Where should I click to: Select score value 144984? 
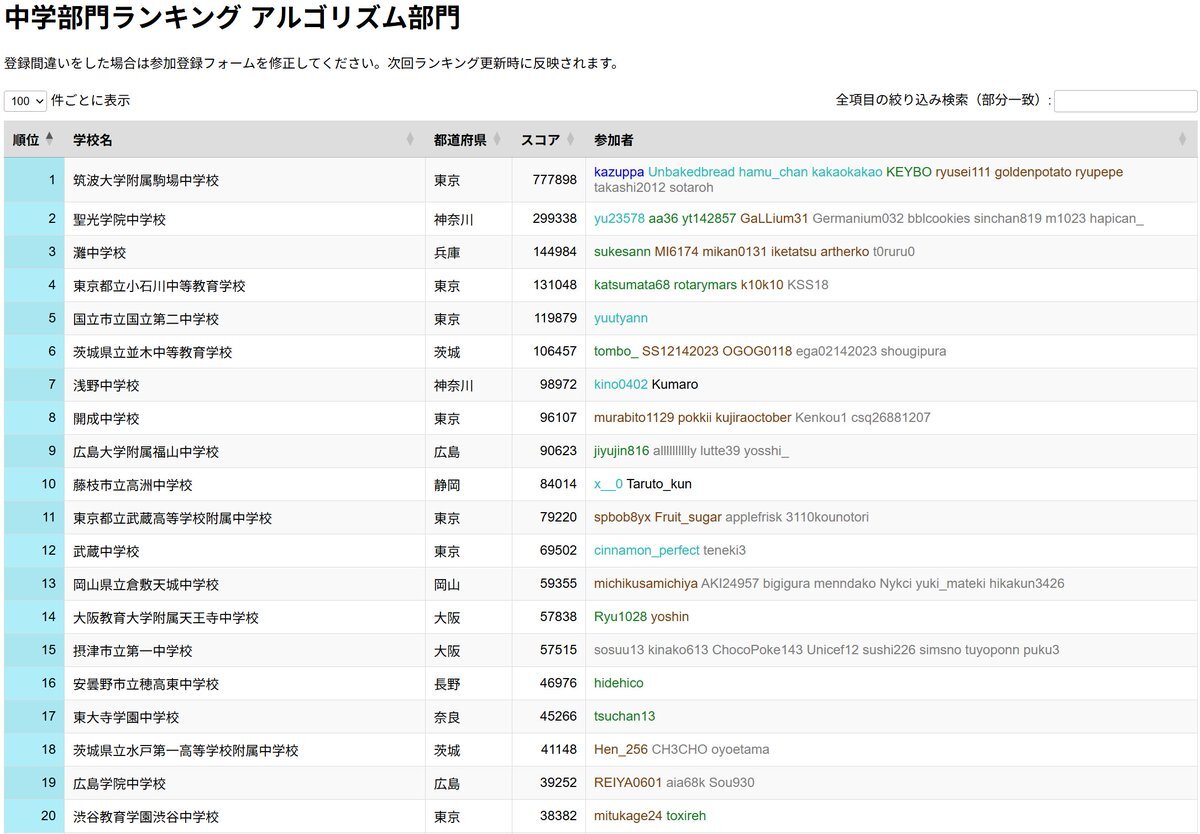[555, 251]
